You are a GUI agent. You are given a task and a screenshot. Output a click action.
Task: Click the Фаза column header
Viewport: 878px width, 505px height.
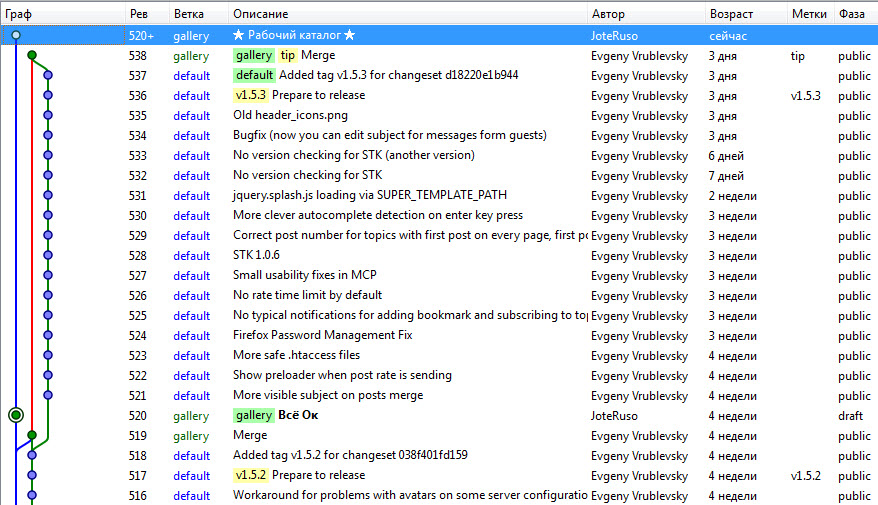point(852,14)
